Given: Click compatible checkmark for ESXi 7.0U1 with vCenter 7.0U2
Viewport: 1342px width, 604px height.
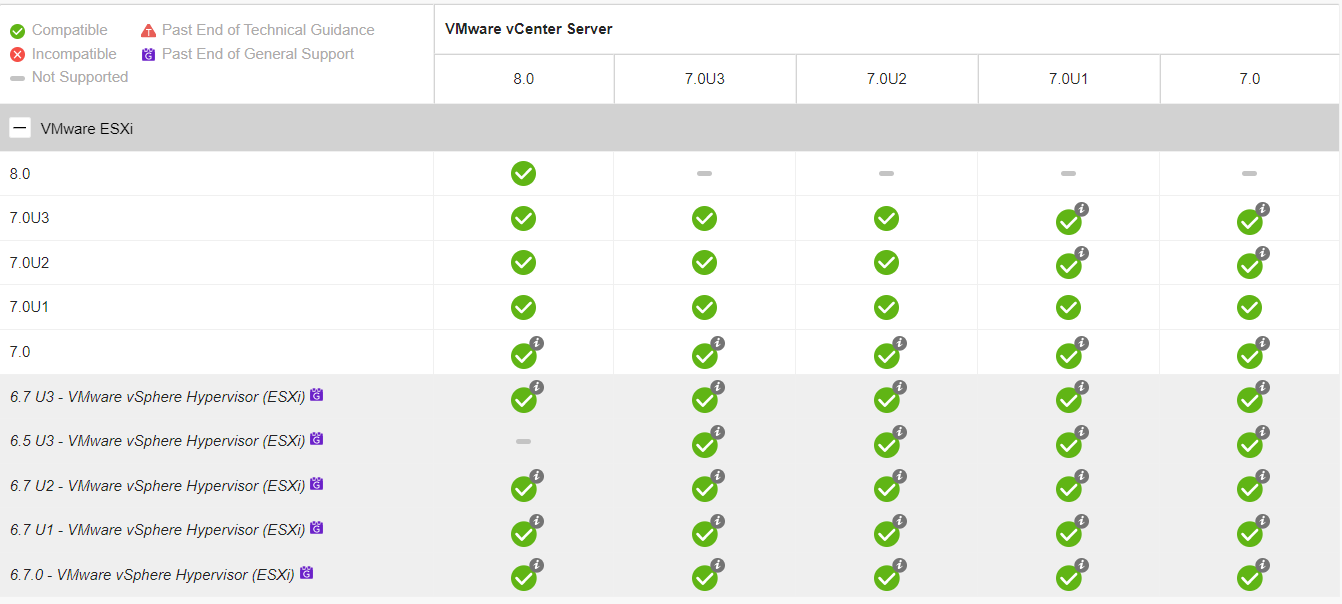Looking at the screenshot, I should tap(886, 307).
